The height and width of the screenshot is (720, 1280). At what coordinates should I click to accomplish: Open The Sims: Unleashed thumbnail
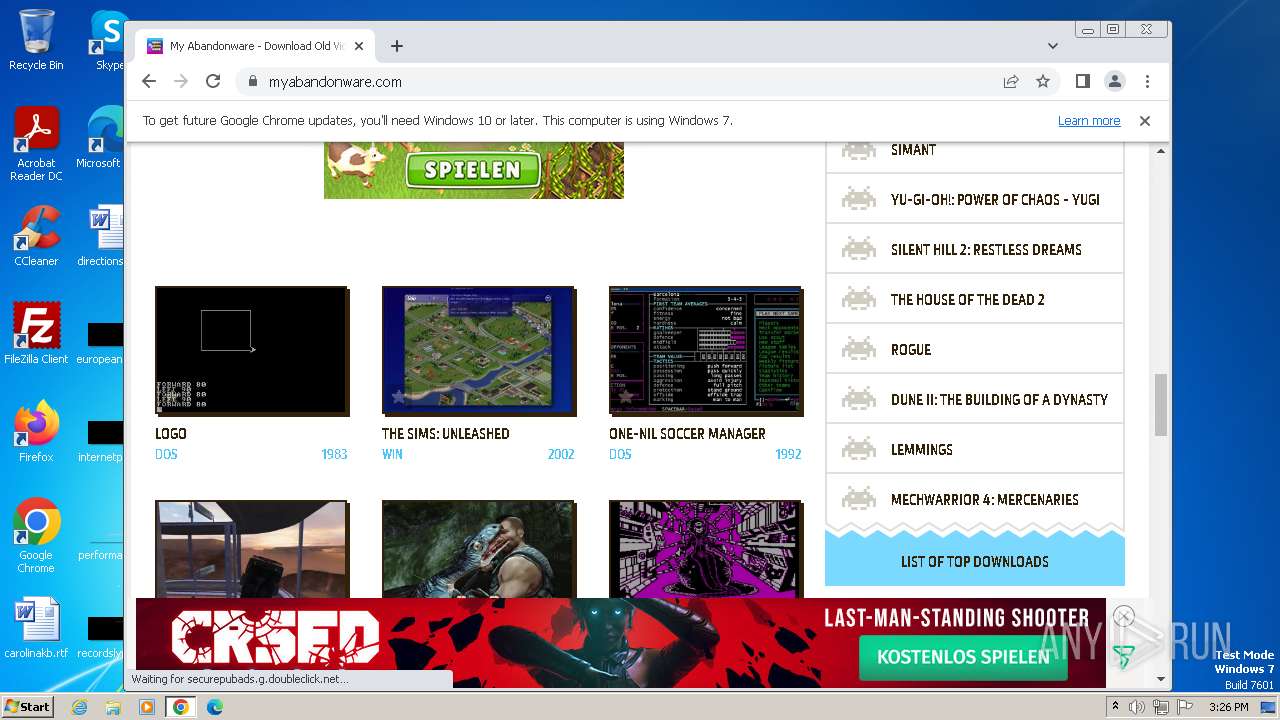(x=479, y=351)
